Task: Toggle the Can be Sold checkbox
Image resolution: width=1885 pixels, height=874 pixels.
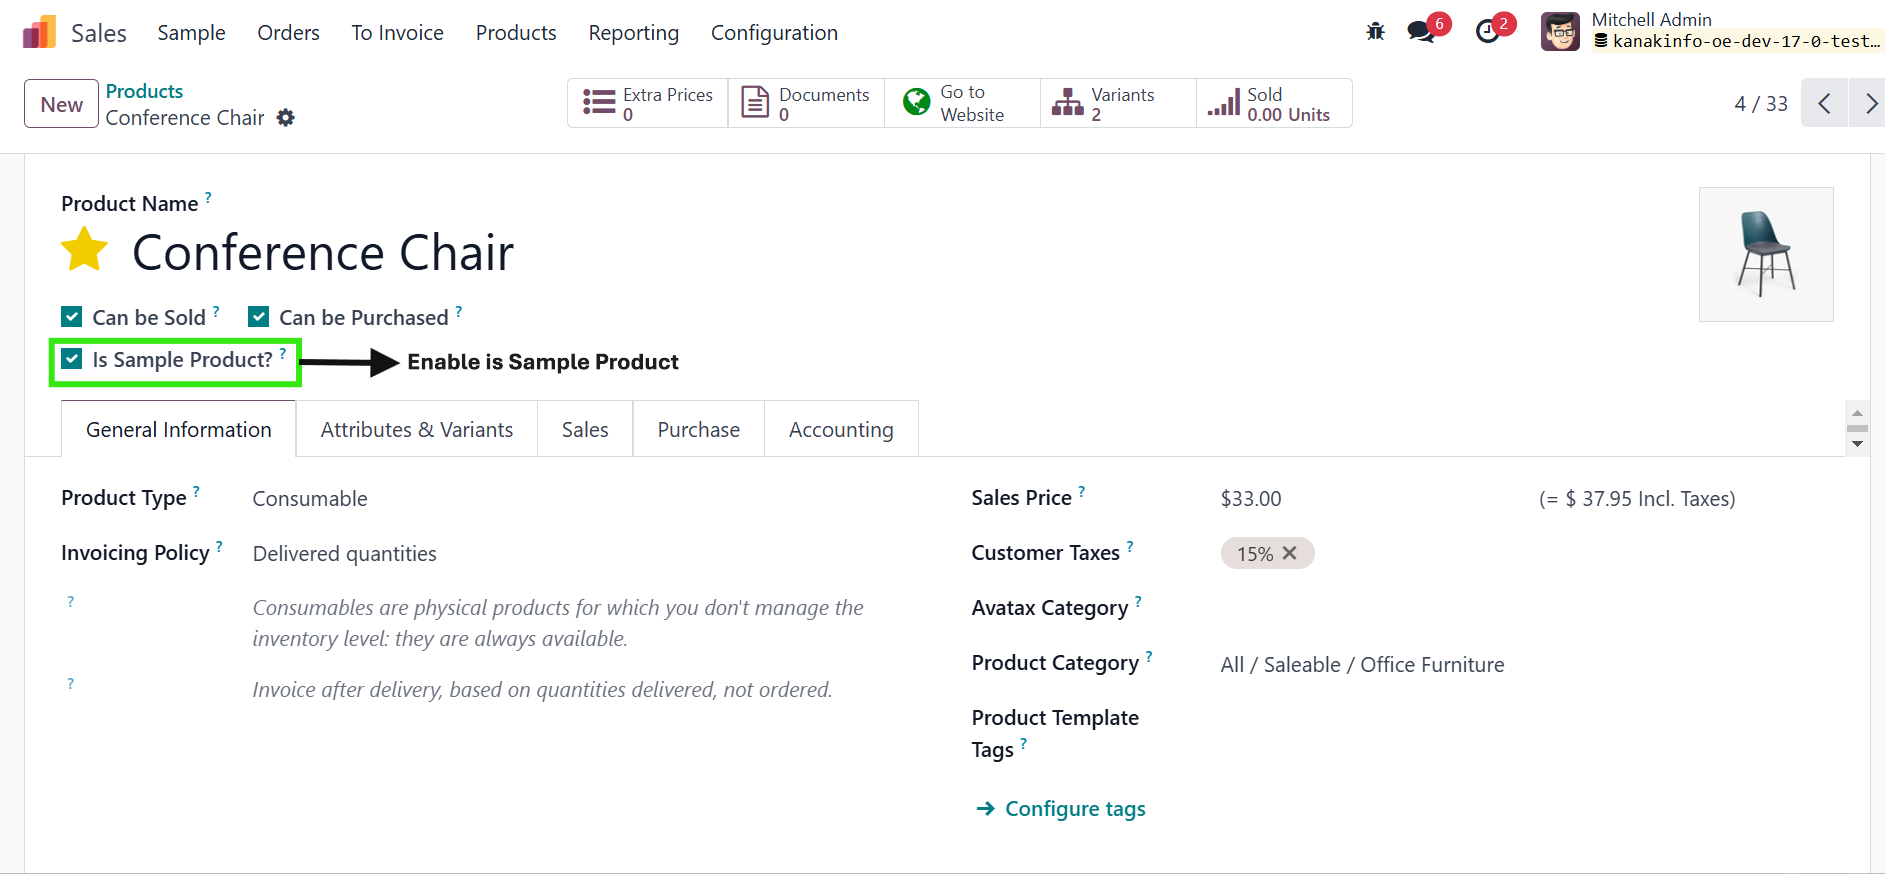Action: coord(72,317)
